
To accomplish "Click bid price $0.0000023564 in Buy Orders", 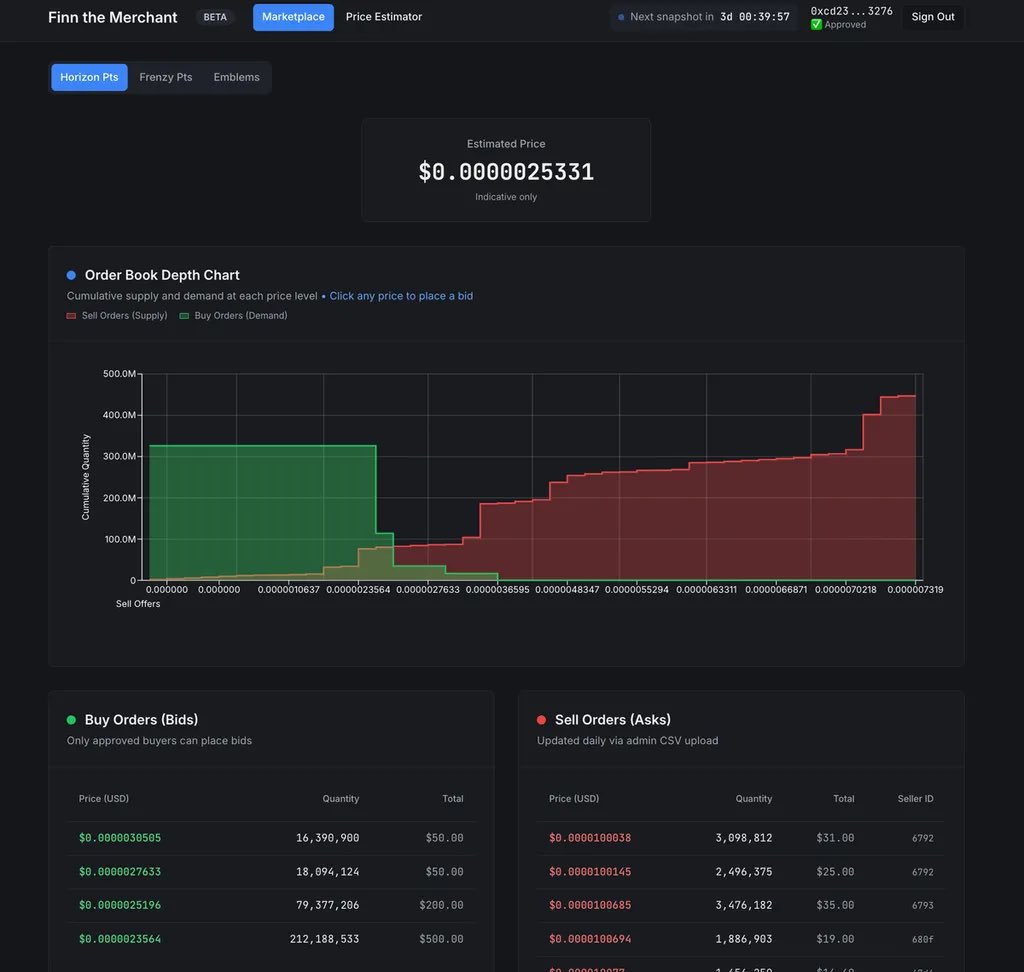I will pyautogui.click(x=120, y=939).
